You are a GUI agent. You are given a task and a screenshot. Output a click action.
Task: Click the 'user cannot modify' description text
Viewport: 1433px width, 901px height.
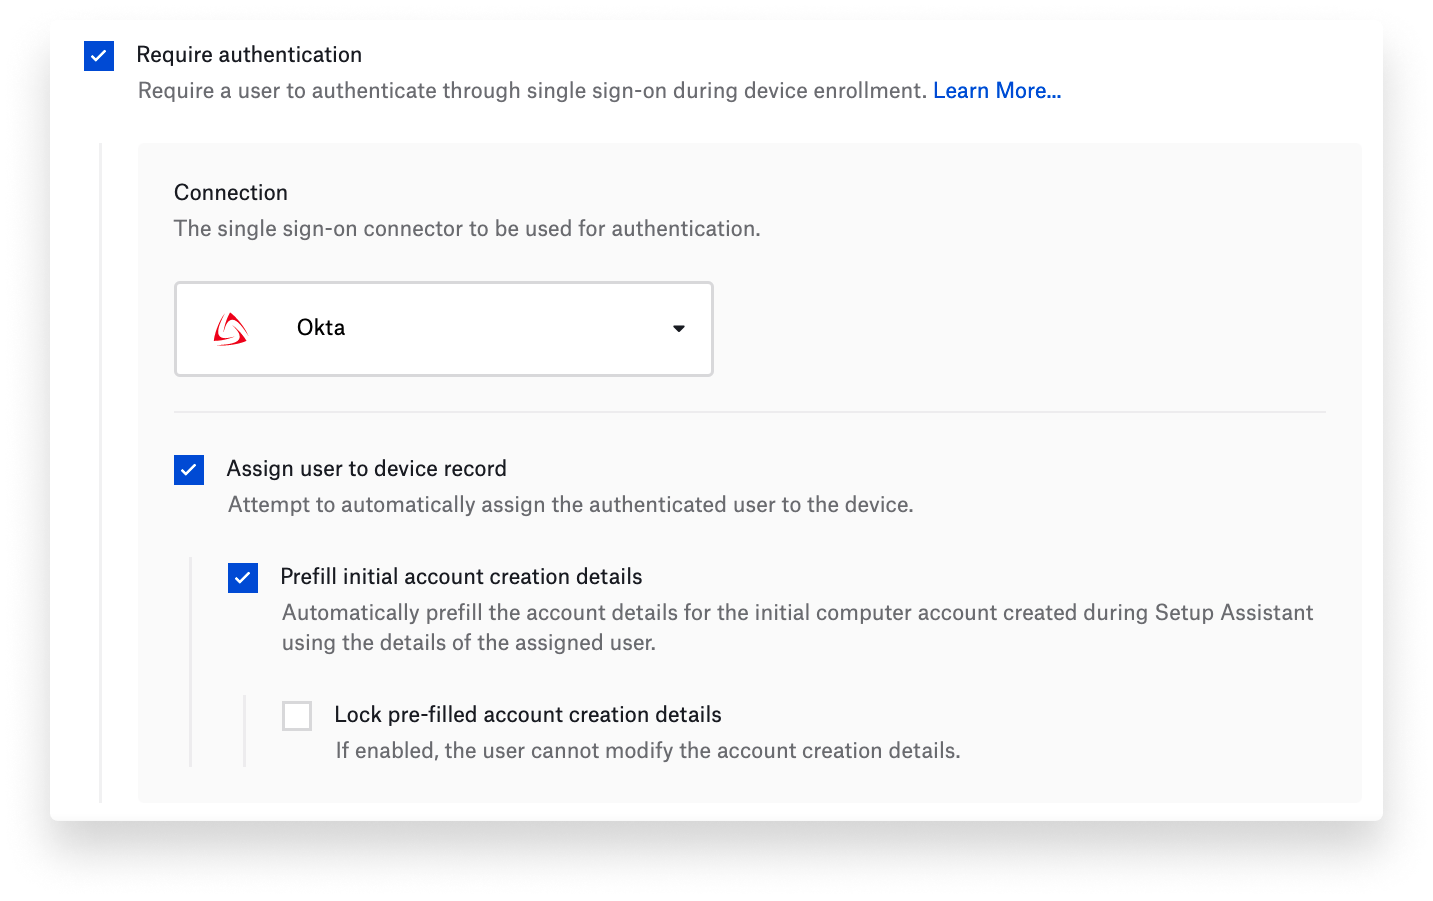point(647,751)
